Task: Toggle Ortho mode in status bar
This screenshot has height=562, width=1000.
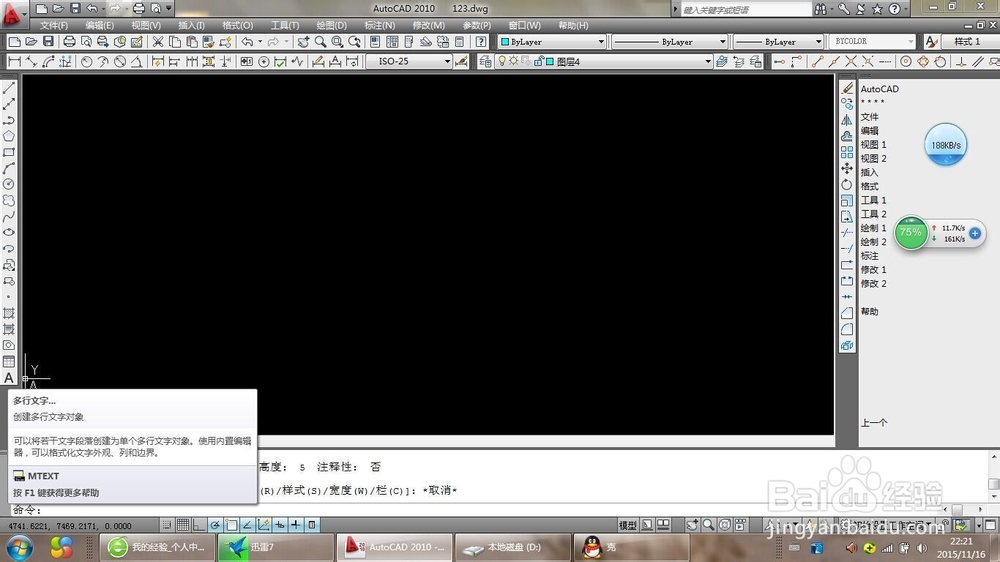Action: pyautogui.click(x=199, y=525)
